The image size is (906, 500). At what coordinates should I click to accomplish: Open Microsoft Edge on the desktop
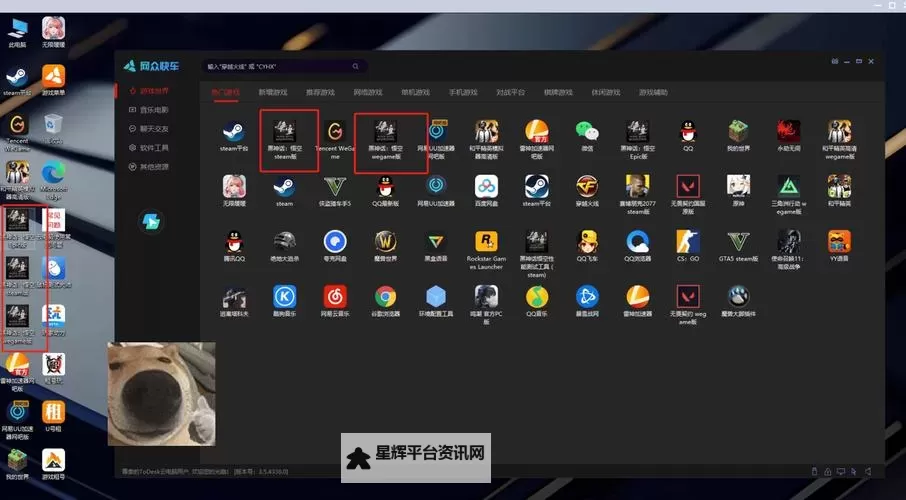click(x=54, y=181)
